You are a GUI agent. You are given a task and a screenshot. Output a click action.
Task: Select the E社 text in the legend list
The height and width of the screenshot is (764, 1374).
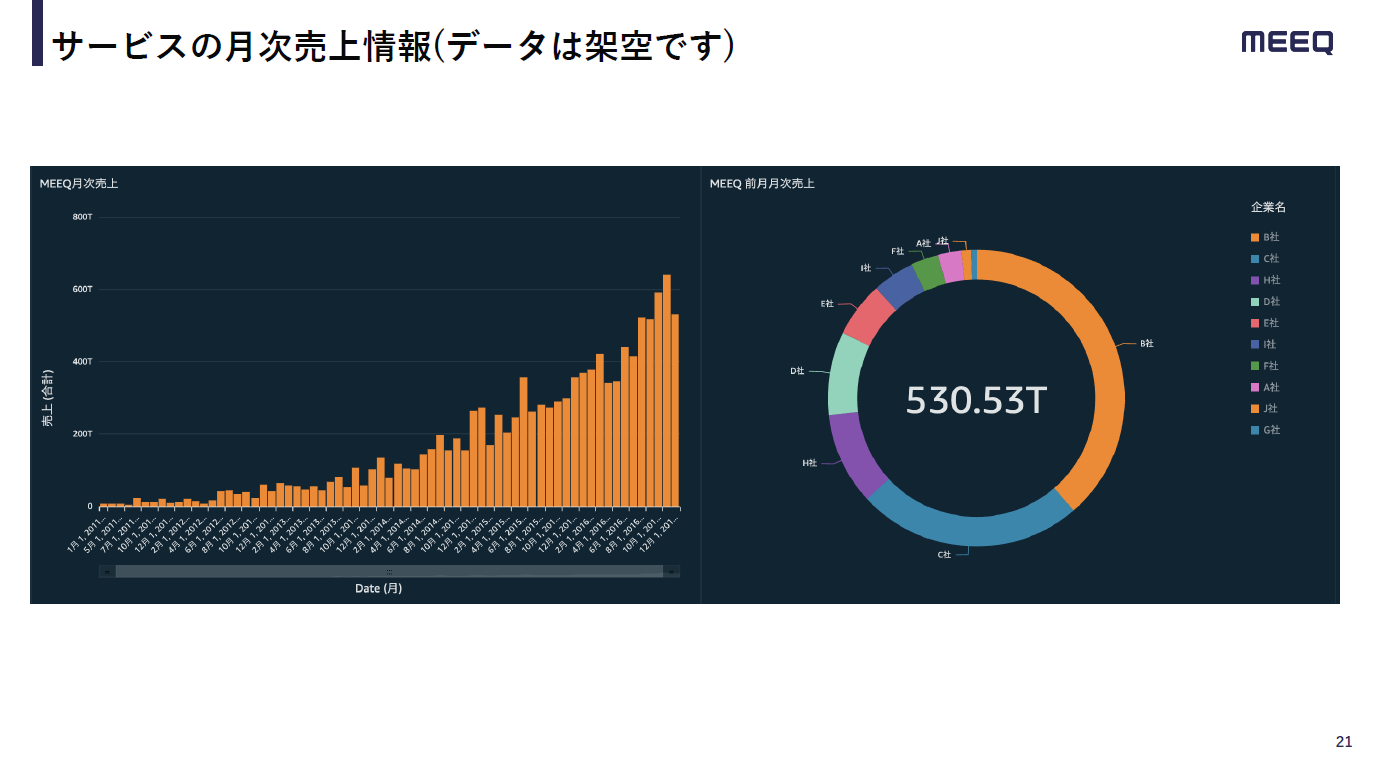pyautogui.click(x=1271, y=324)
